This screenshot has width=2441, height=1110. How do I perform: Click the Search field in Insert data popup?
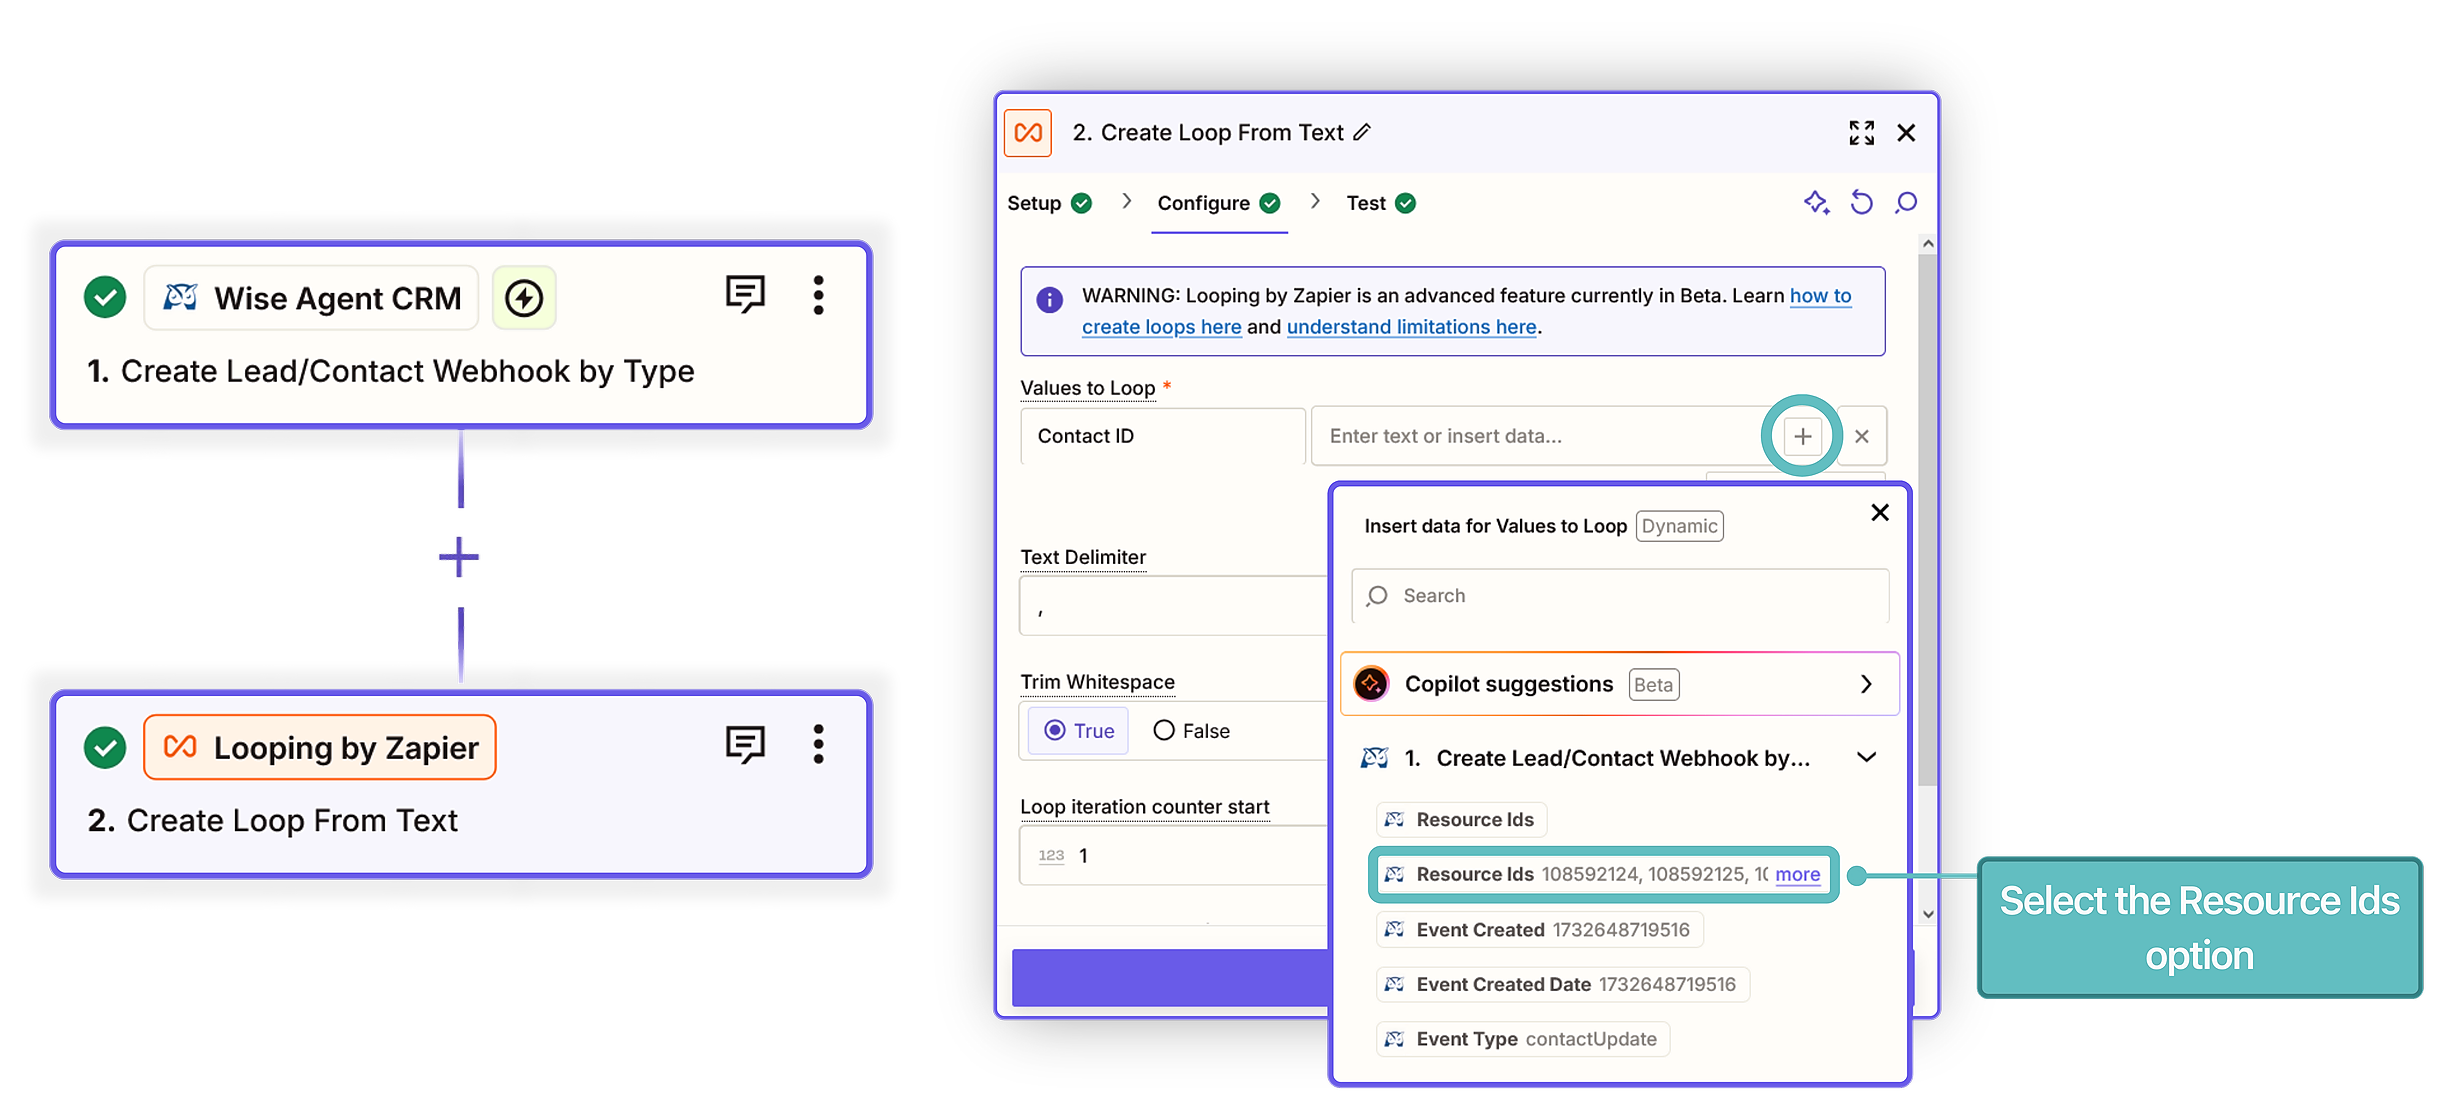[x=1620, y=596]
